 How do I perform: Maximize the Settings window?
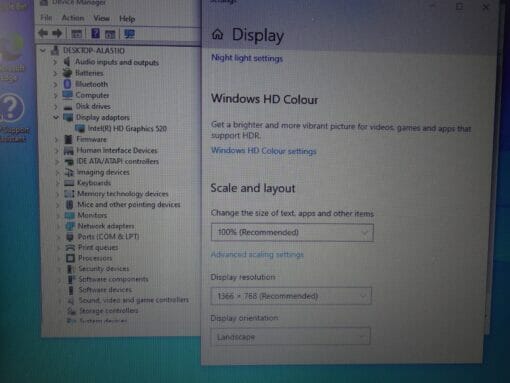click(460, 7)
